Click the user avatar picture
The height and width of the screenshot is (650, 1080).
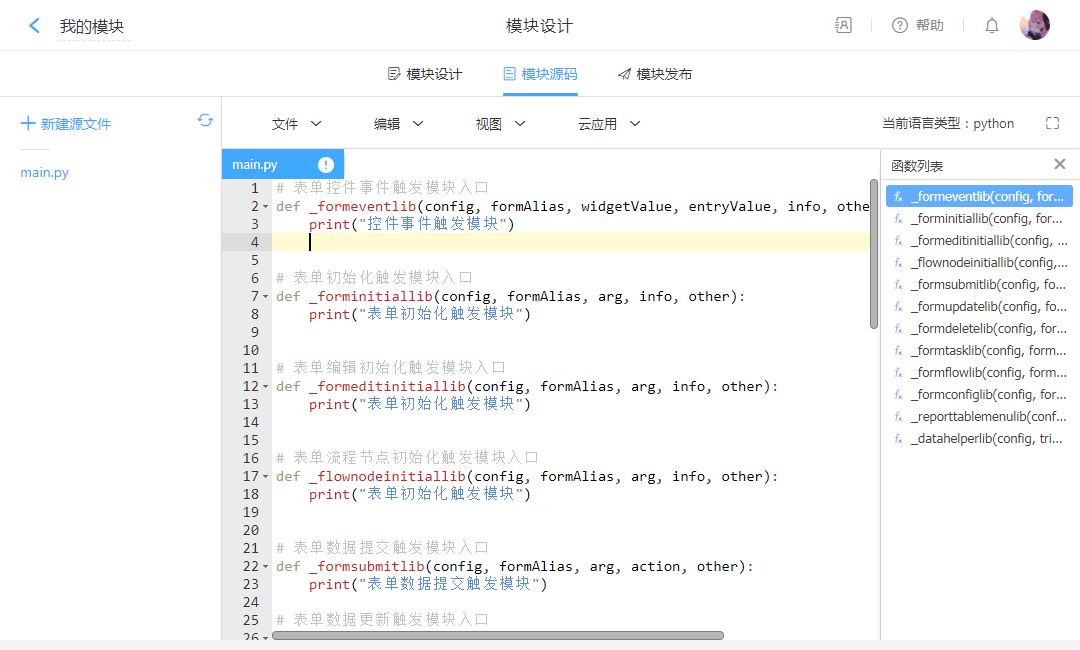pyautogui.click(x=1034, y=25)
